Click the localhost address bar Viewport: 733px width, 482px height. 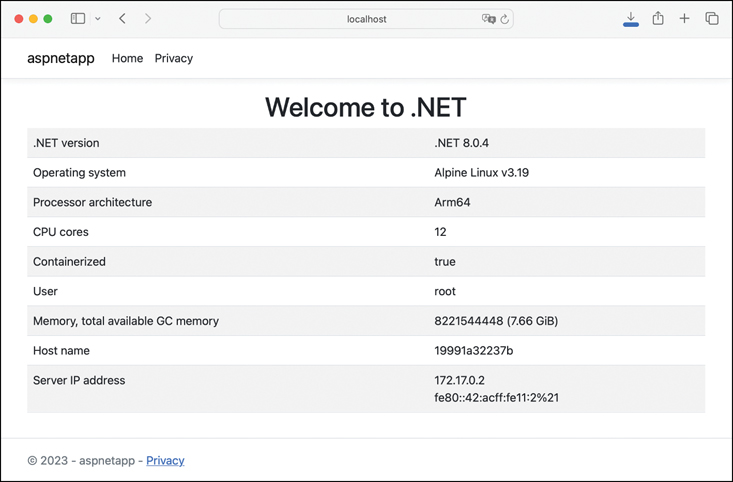tap(366, 19)
